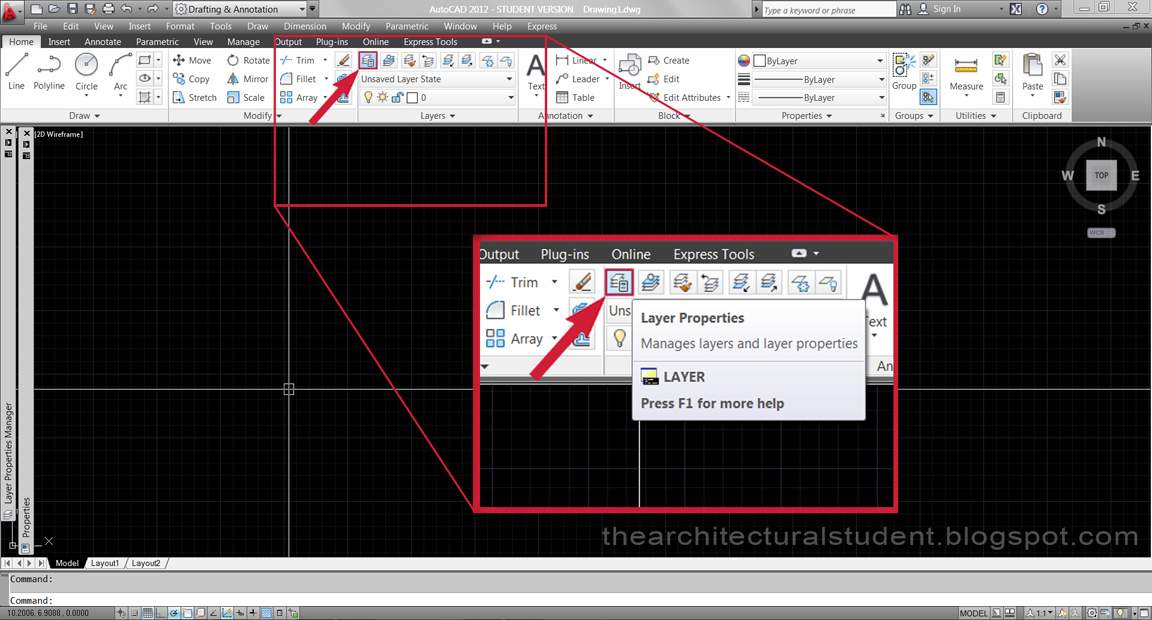Click the Undo arrow in quick access toolbar
This screenshot has width=1152, height=620.
click(126, 9)
